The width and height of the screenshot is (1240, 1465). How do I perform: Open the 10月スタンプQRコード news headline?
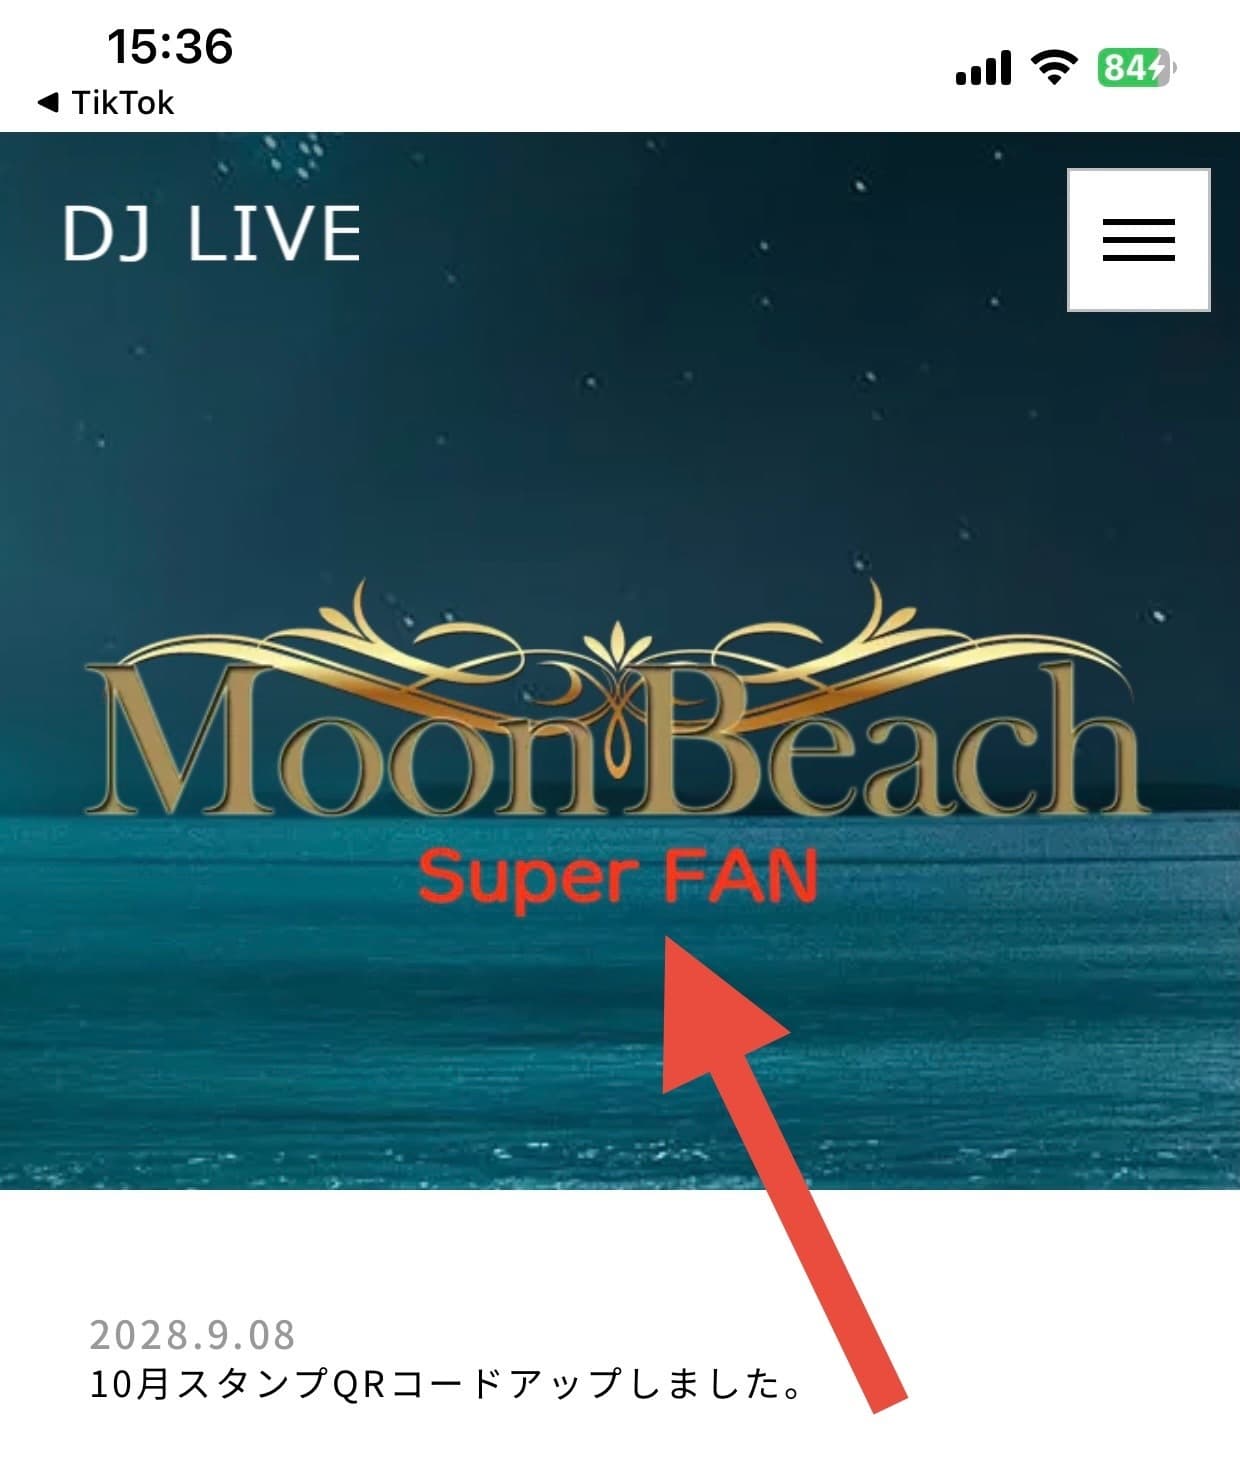(447, 1385)
